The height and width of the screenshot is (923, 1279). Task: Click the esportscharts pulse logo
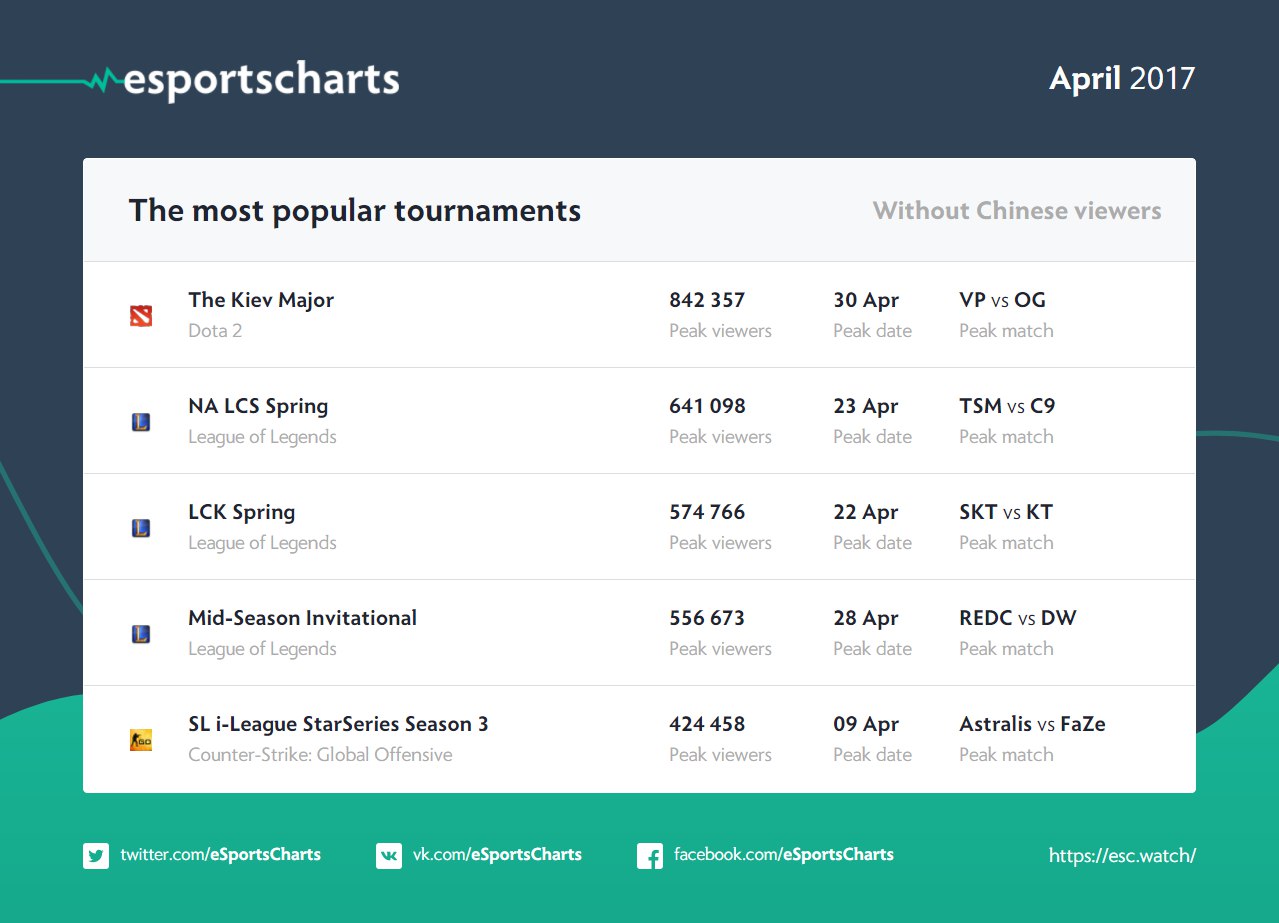pyautogui.click(x=99, y=80)
